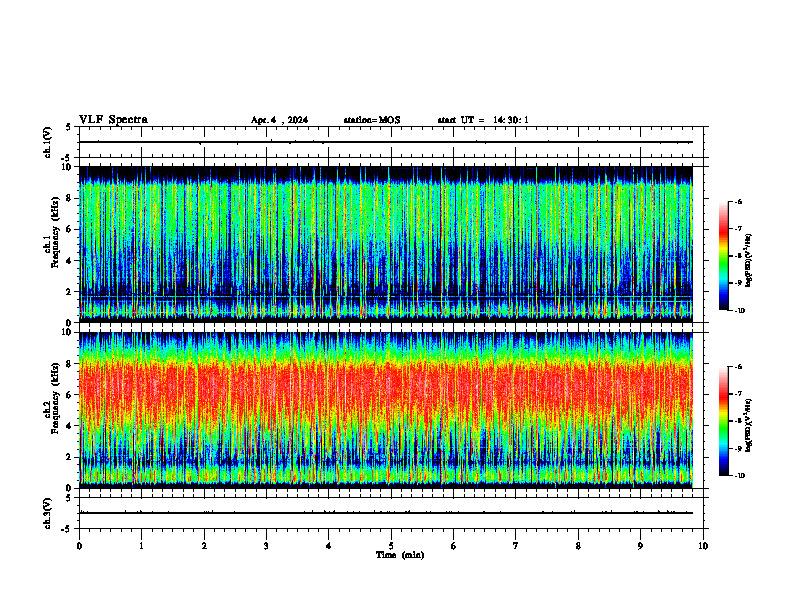Viewport: 792px width, 612px height.
Task: Click the Time (min) axis label
Action: click(400, 555)
